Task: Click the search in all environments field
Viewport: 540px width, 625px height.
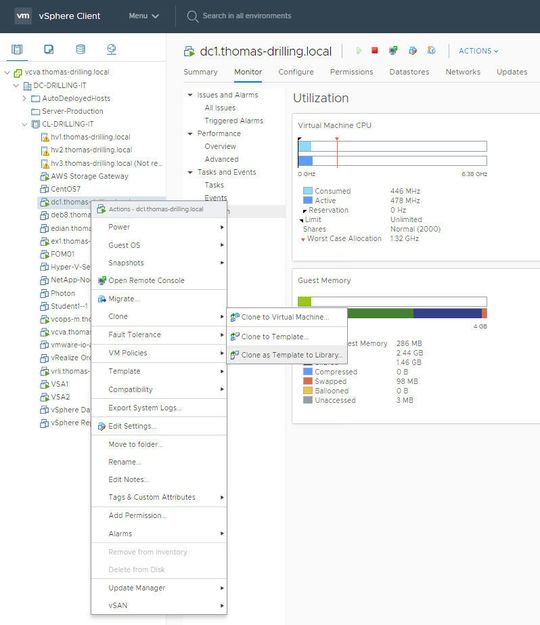Action: pos(247,16)
